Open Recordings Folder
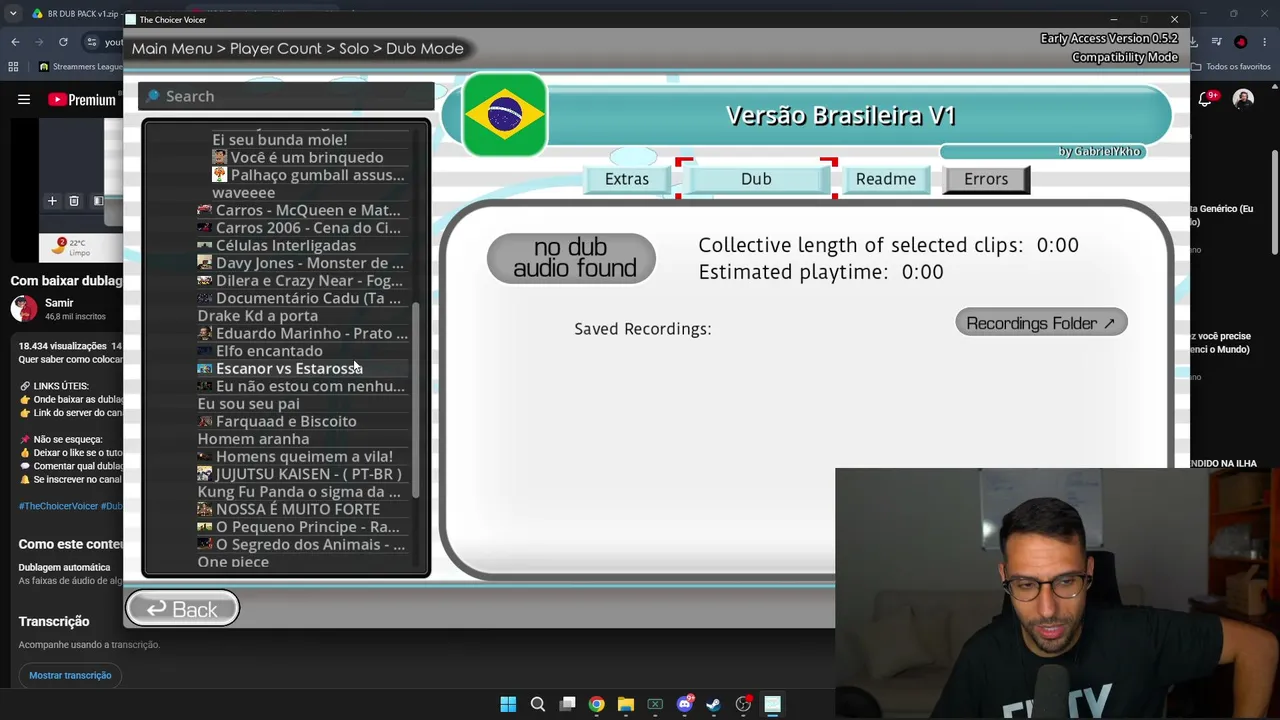 pyautogui.click(x=1041, y=323)
